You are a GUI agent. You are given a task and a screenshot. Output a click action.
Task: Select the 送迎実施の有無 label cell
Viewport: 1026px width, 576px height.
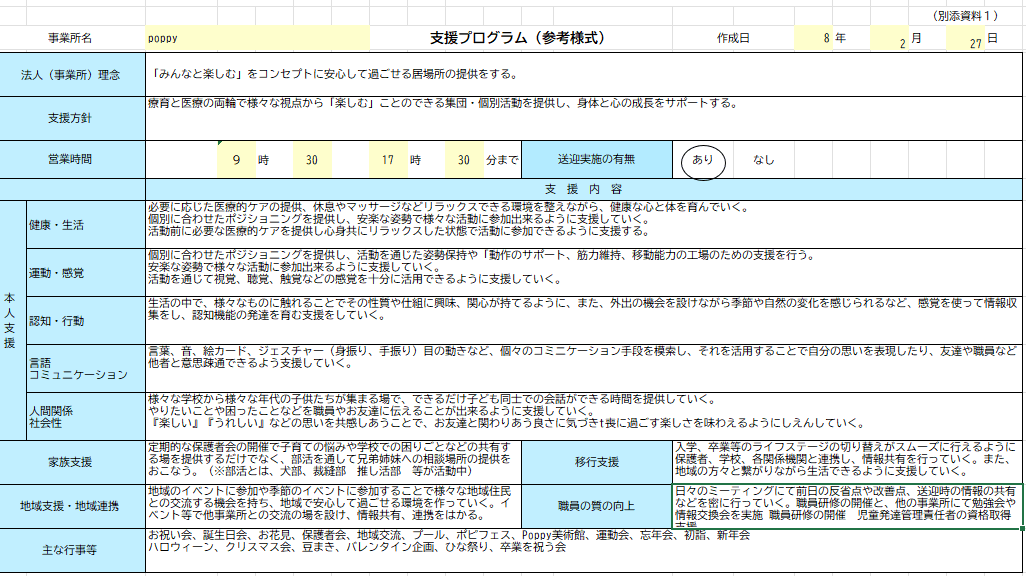coord(596,160)
